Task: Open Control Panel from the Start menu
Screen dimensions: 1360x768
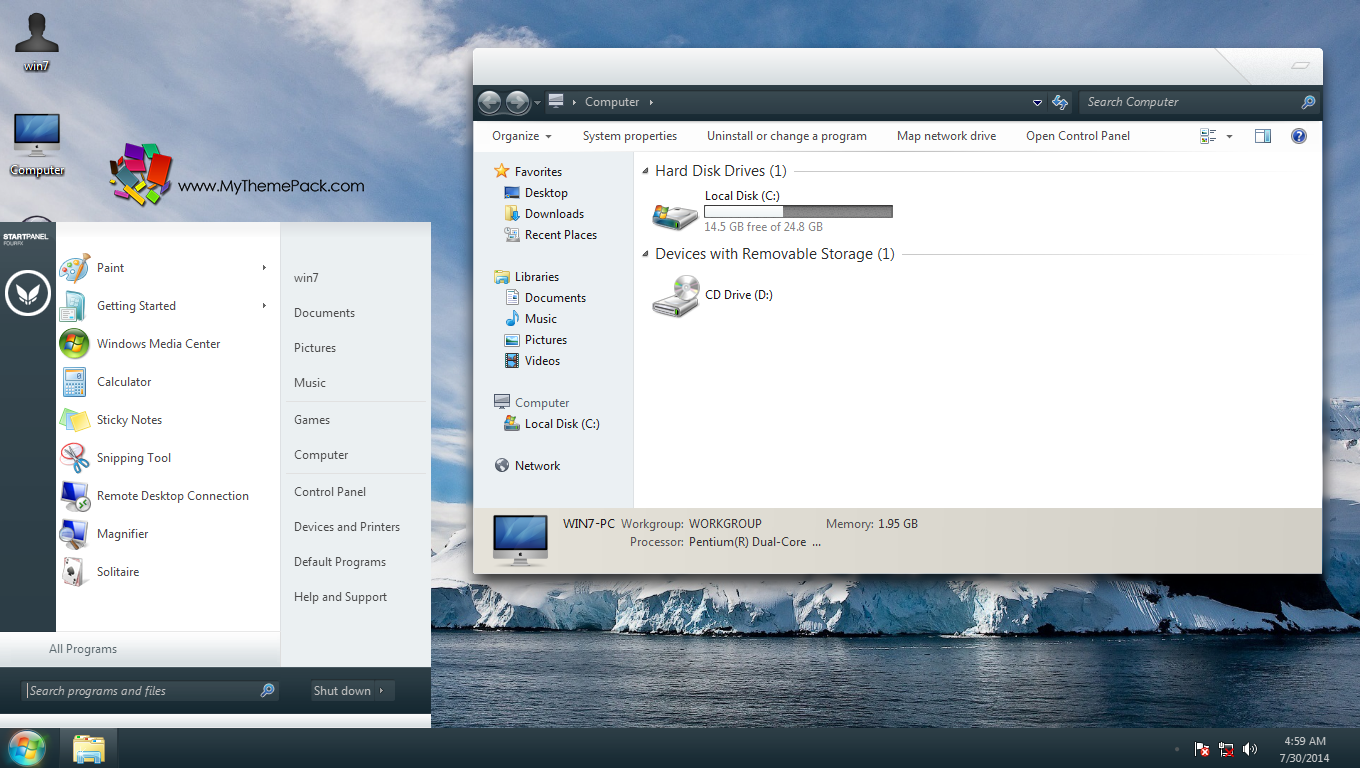Action: pyautogui.click(x=330, y=492)
